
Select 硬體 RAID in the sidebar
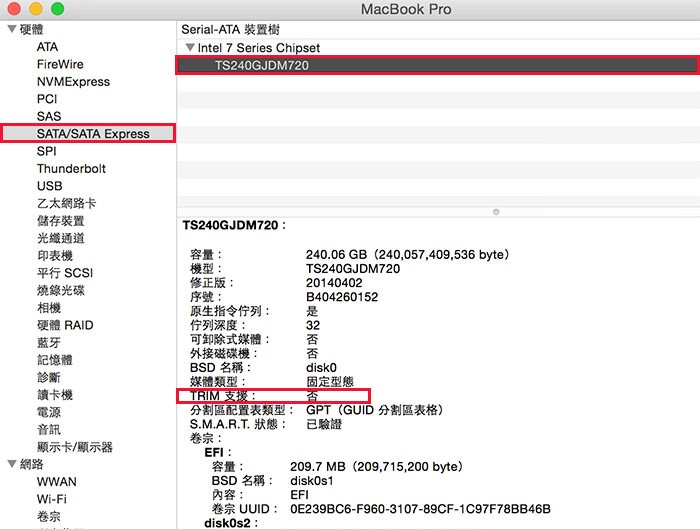click(65, 325)
